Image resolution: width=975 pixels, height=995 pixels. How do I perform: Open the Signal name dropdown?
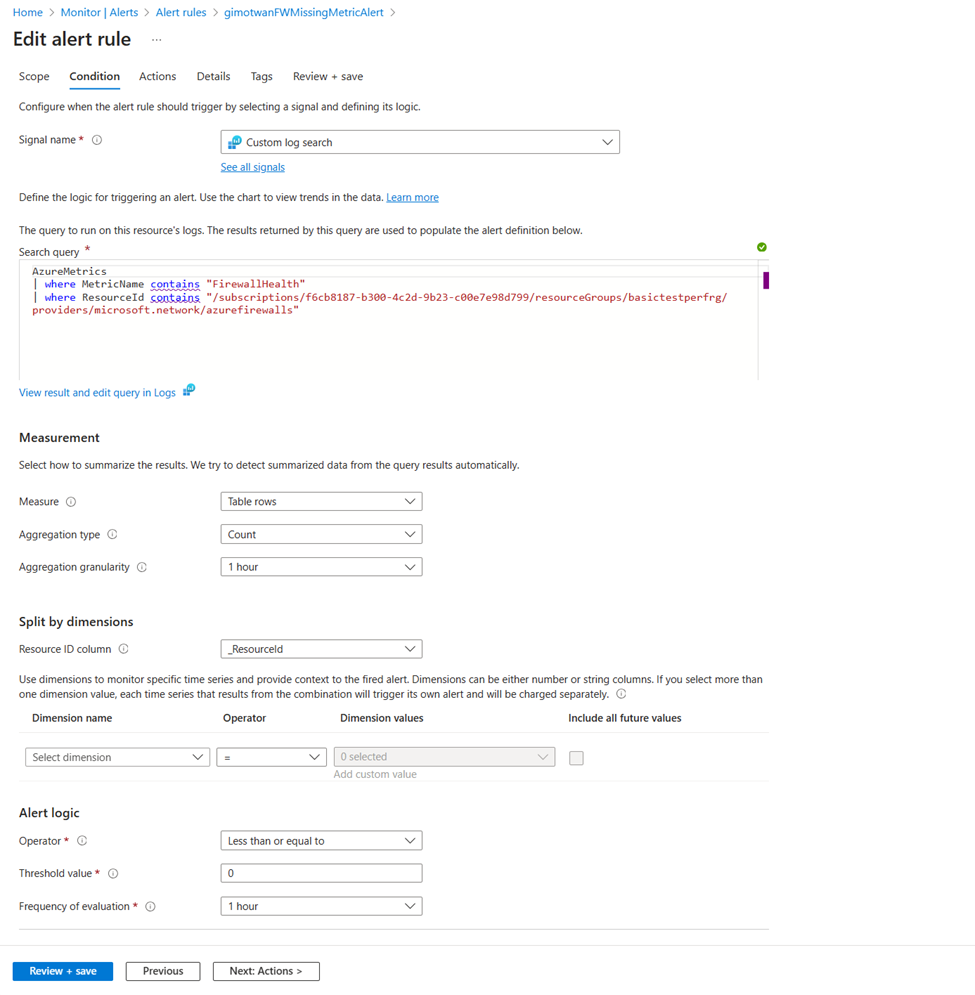[420, 142]
